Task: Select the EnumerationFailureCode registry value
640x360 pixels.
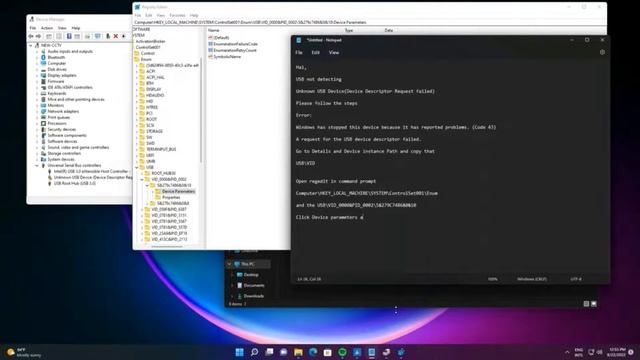Action: [x=236, y=44]
